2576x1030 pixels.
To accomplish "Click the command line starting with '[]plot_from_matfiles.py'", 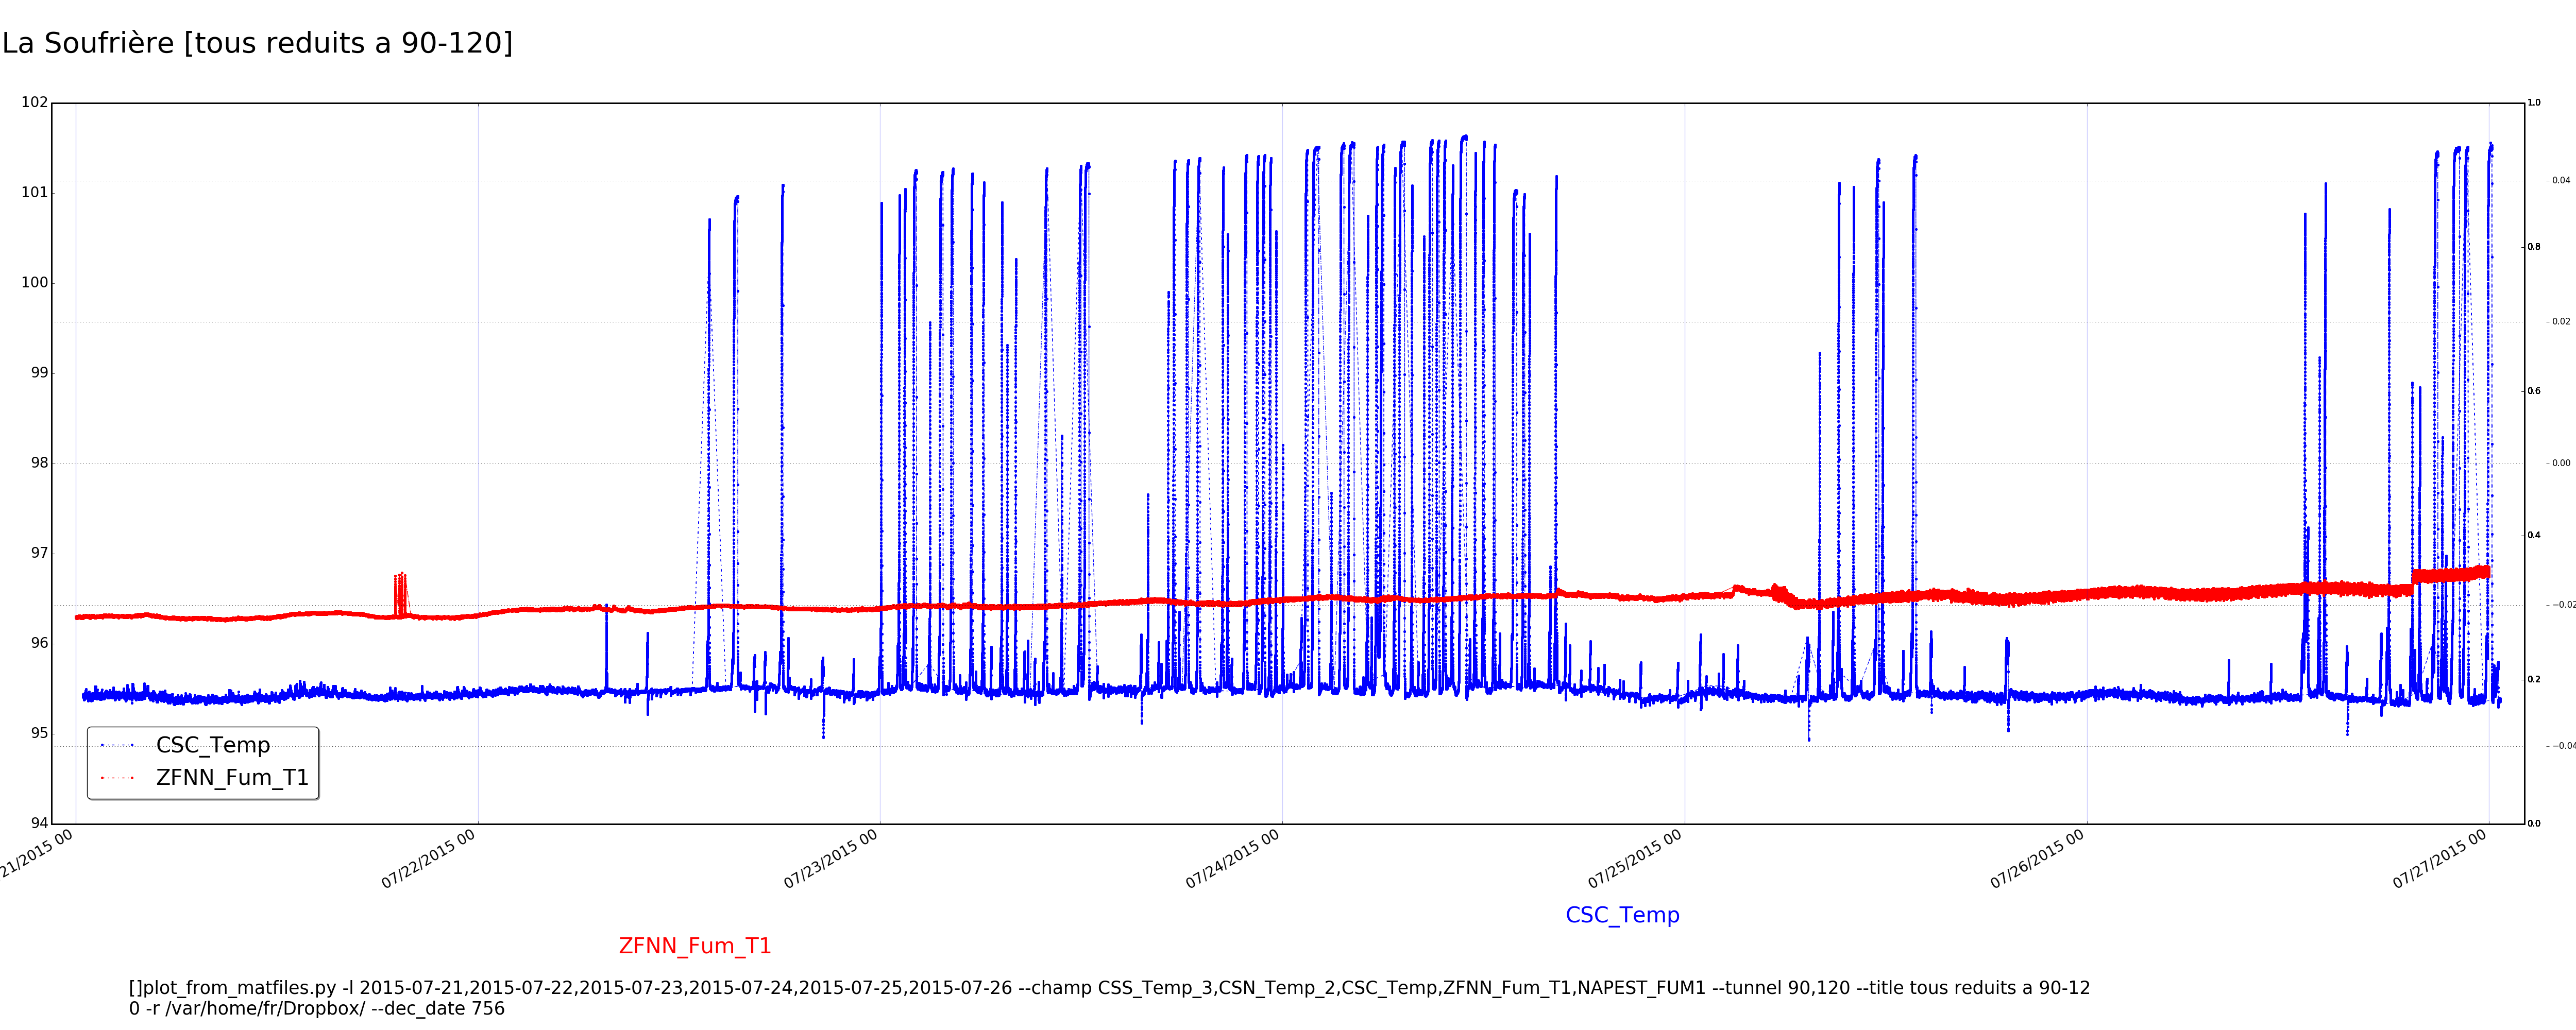I will pos(1109,988).
